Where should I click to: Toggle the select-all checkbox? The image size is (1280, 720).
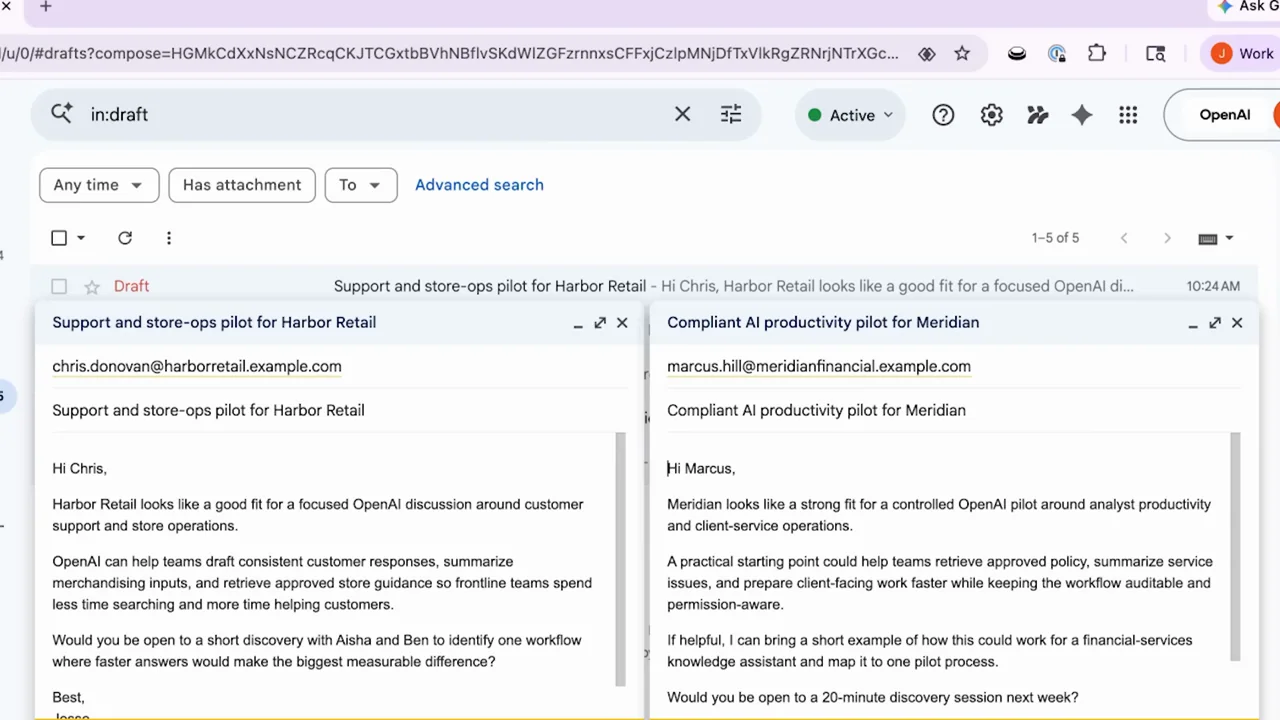(59, 238)
